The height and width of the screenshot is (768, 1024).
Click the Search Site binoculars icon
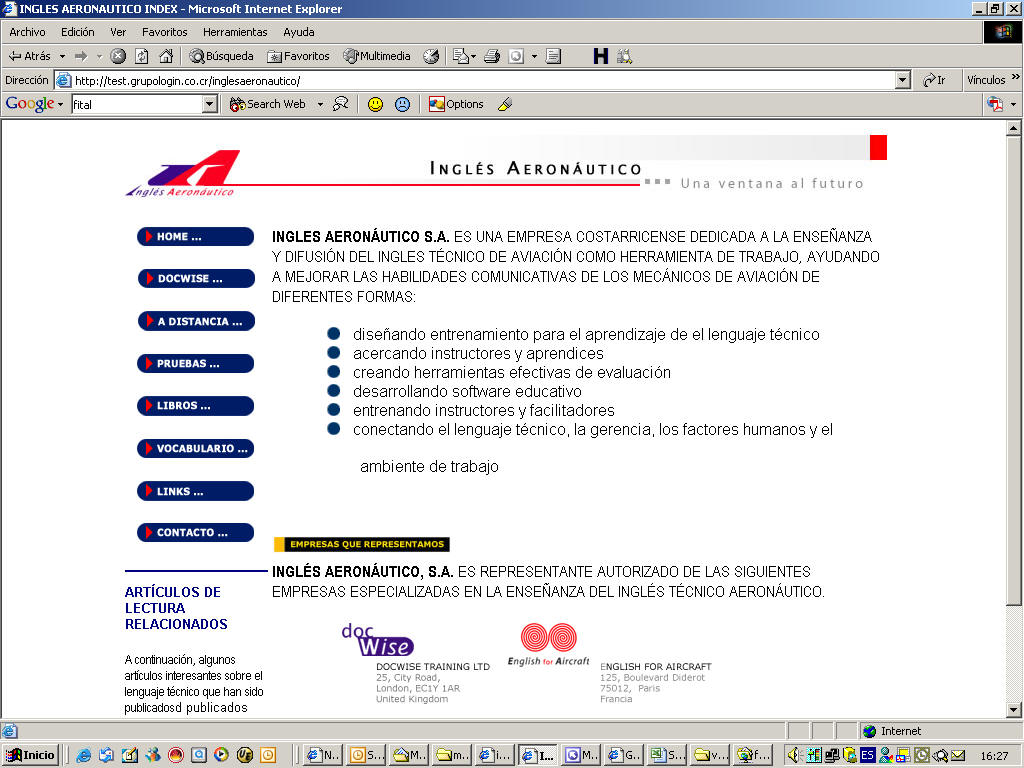pos(341,104)
